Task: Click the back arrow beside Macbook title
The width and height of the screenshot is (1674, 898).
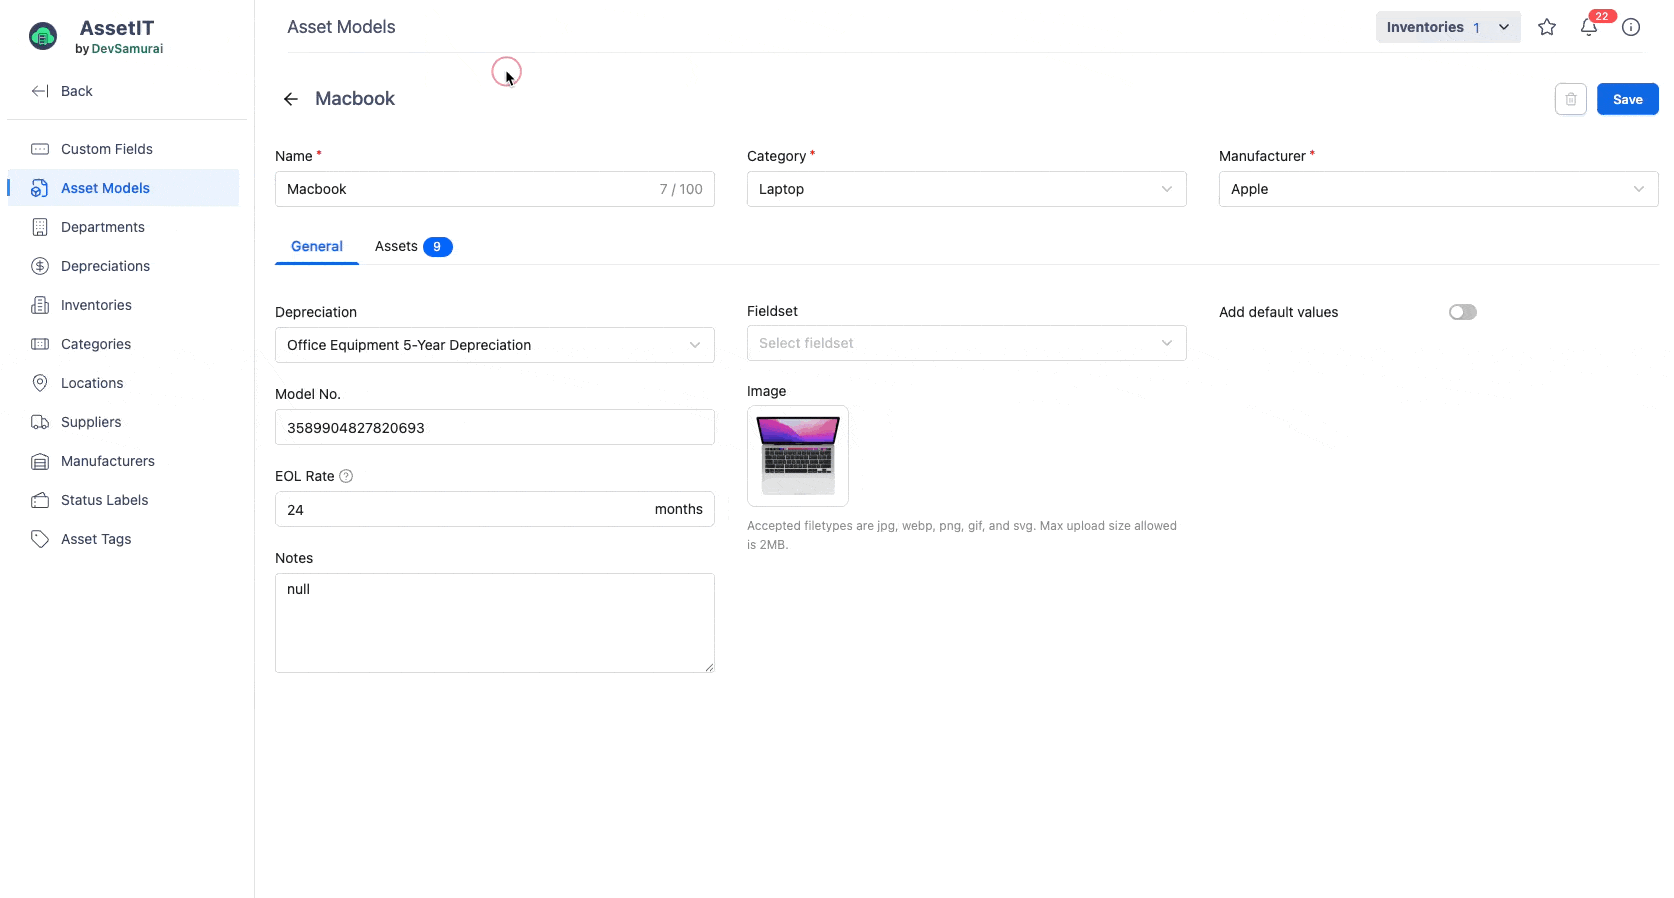Action: coord(291,99)
